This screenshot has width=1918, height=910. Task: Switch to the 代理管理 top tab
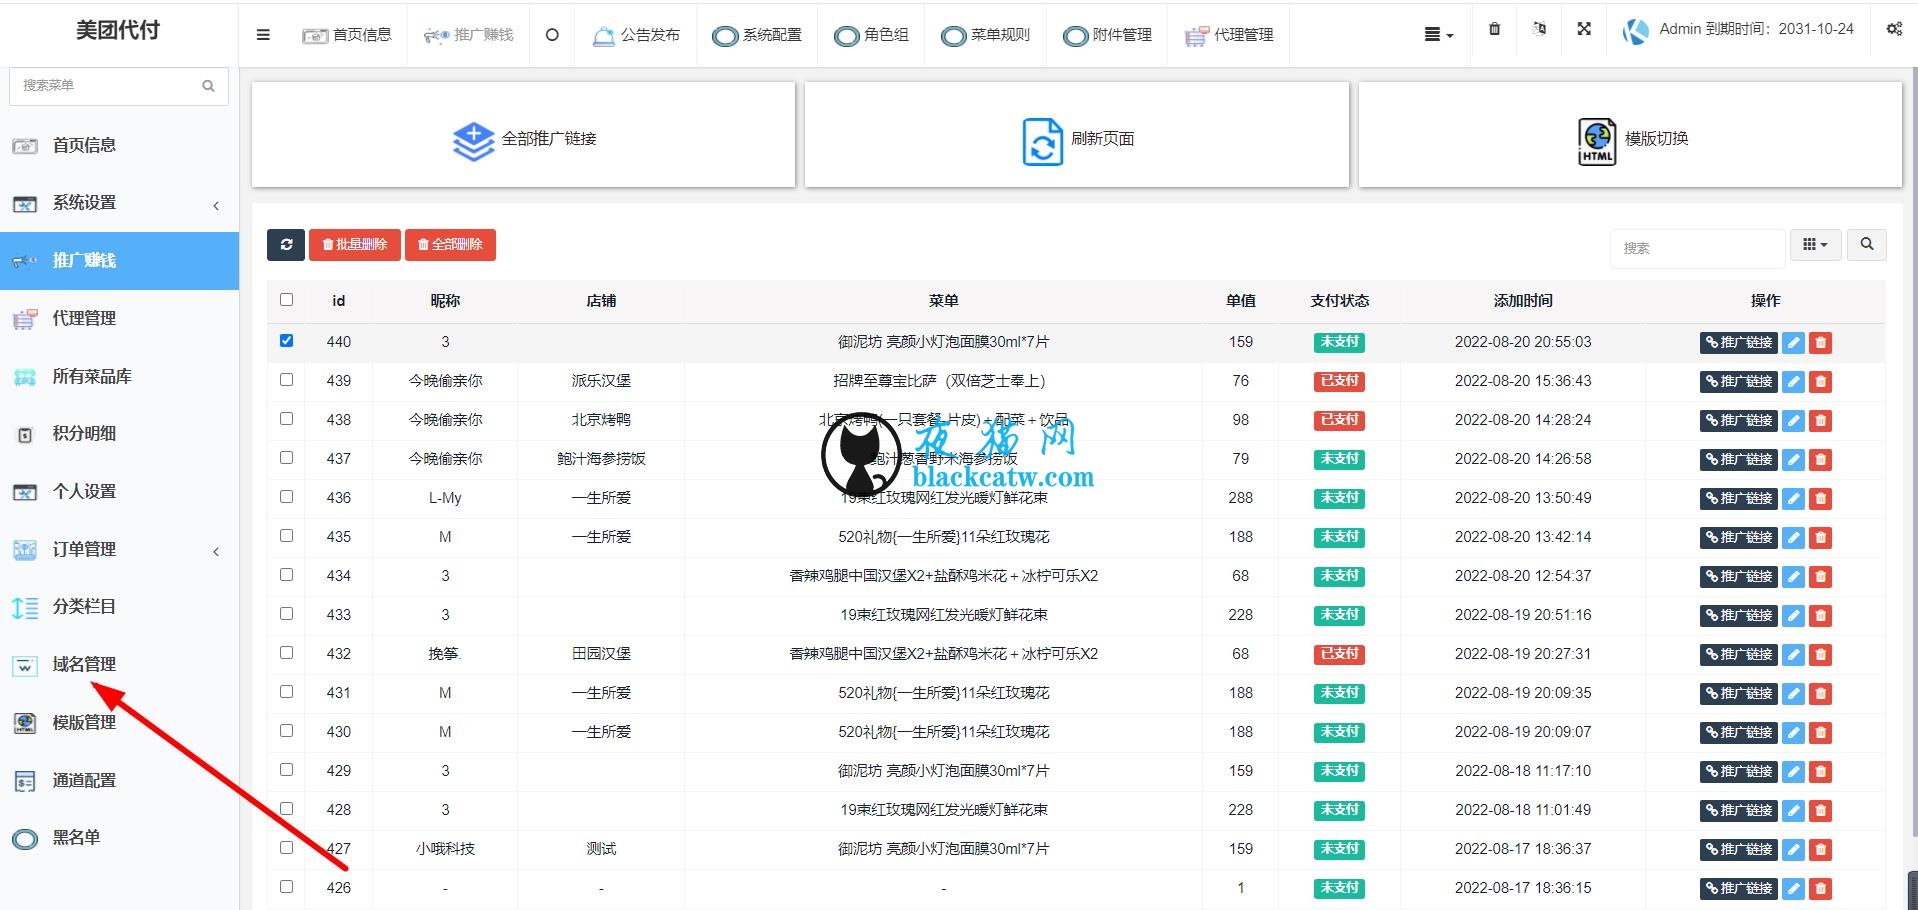1229,35
